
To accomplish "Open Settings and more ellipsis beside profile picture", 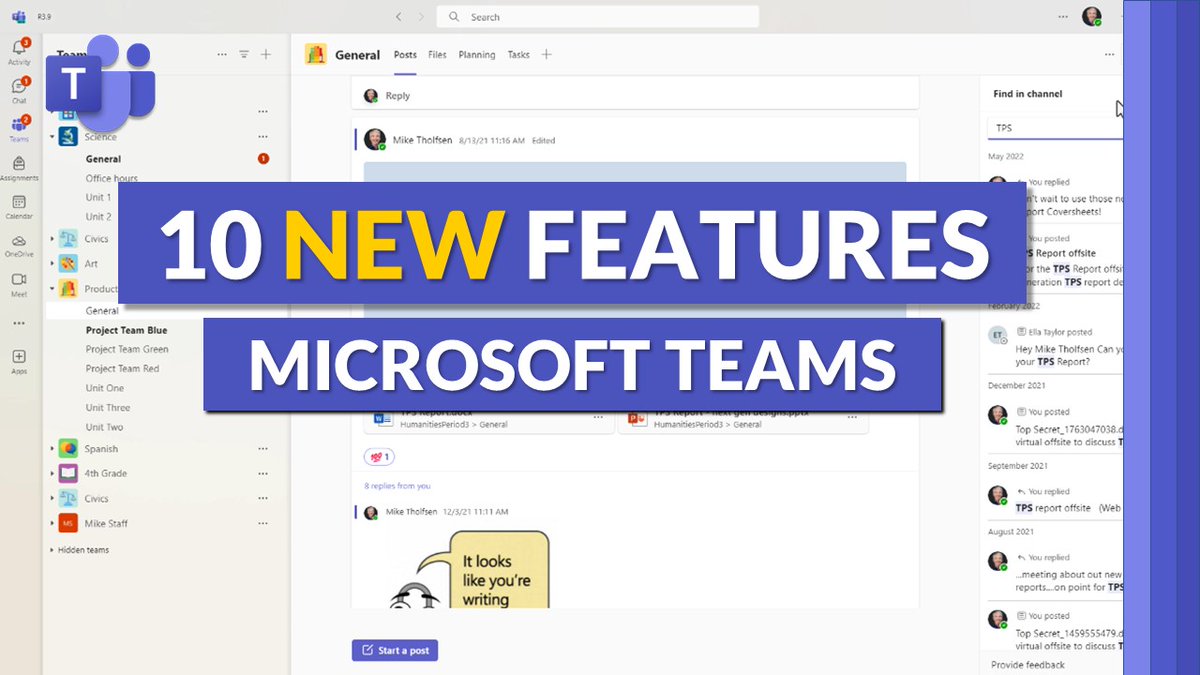I will pos(1062,17).
